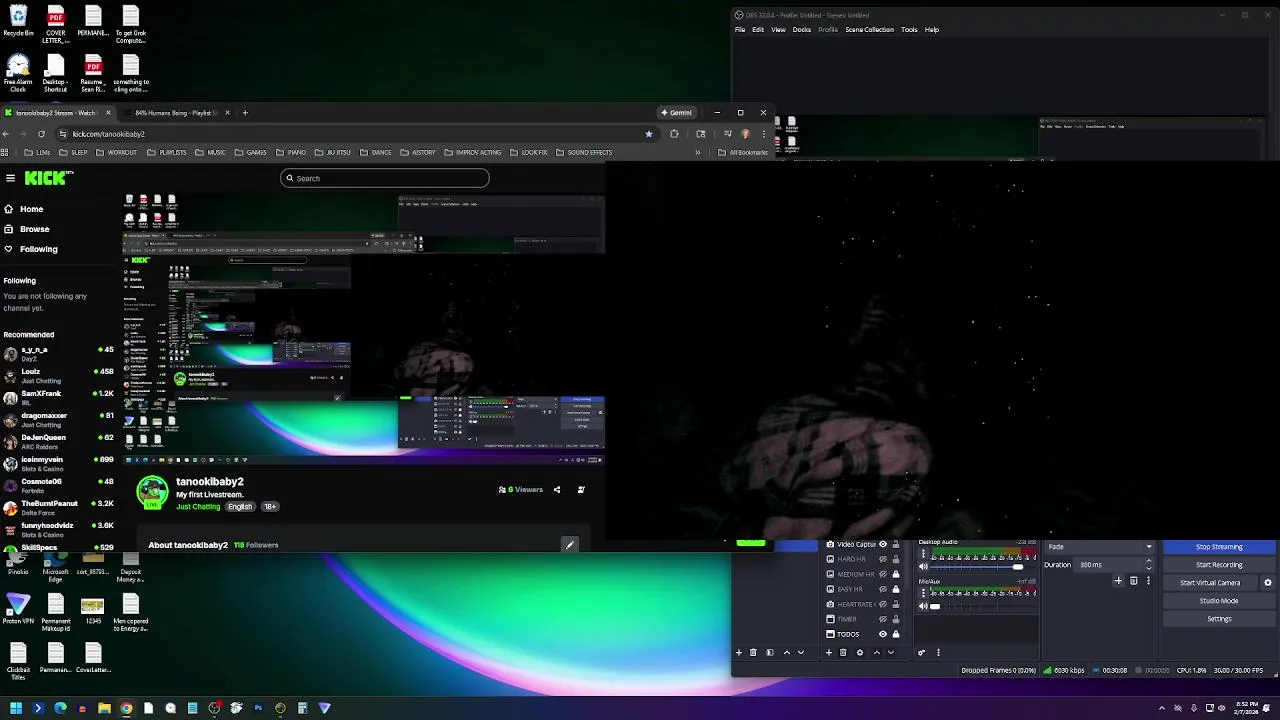The width and height of the screenshot is (1280, 720).
Task: Click the Chrome icon on taskbar
Action: 126,708
